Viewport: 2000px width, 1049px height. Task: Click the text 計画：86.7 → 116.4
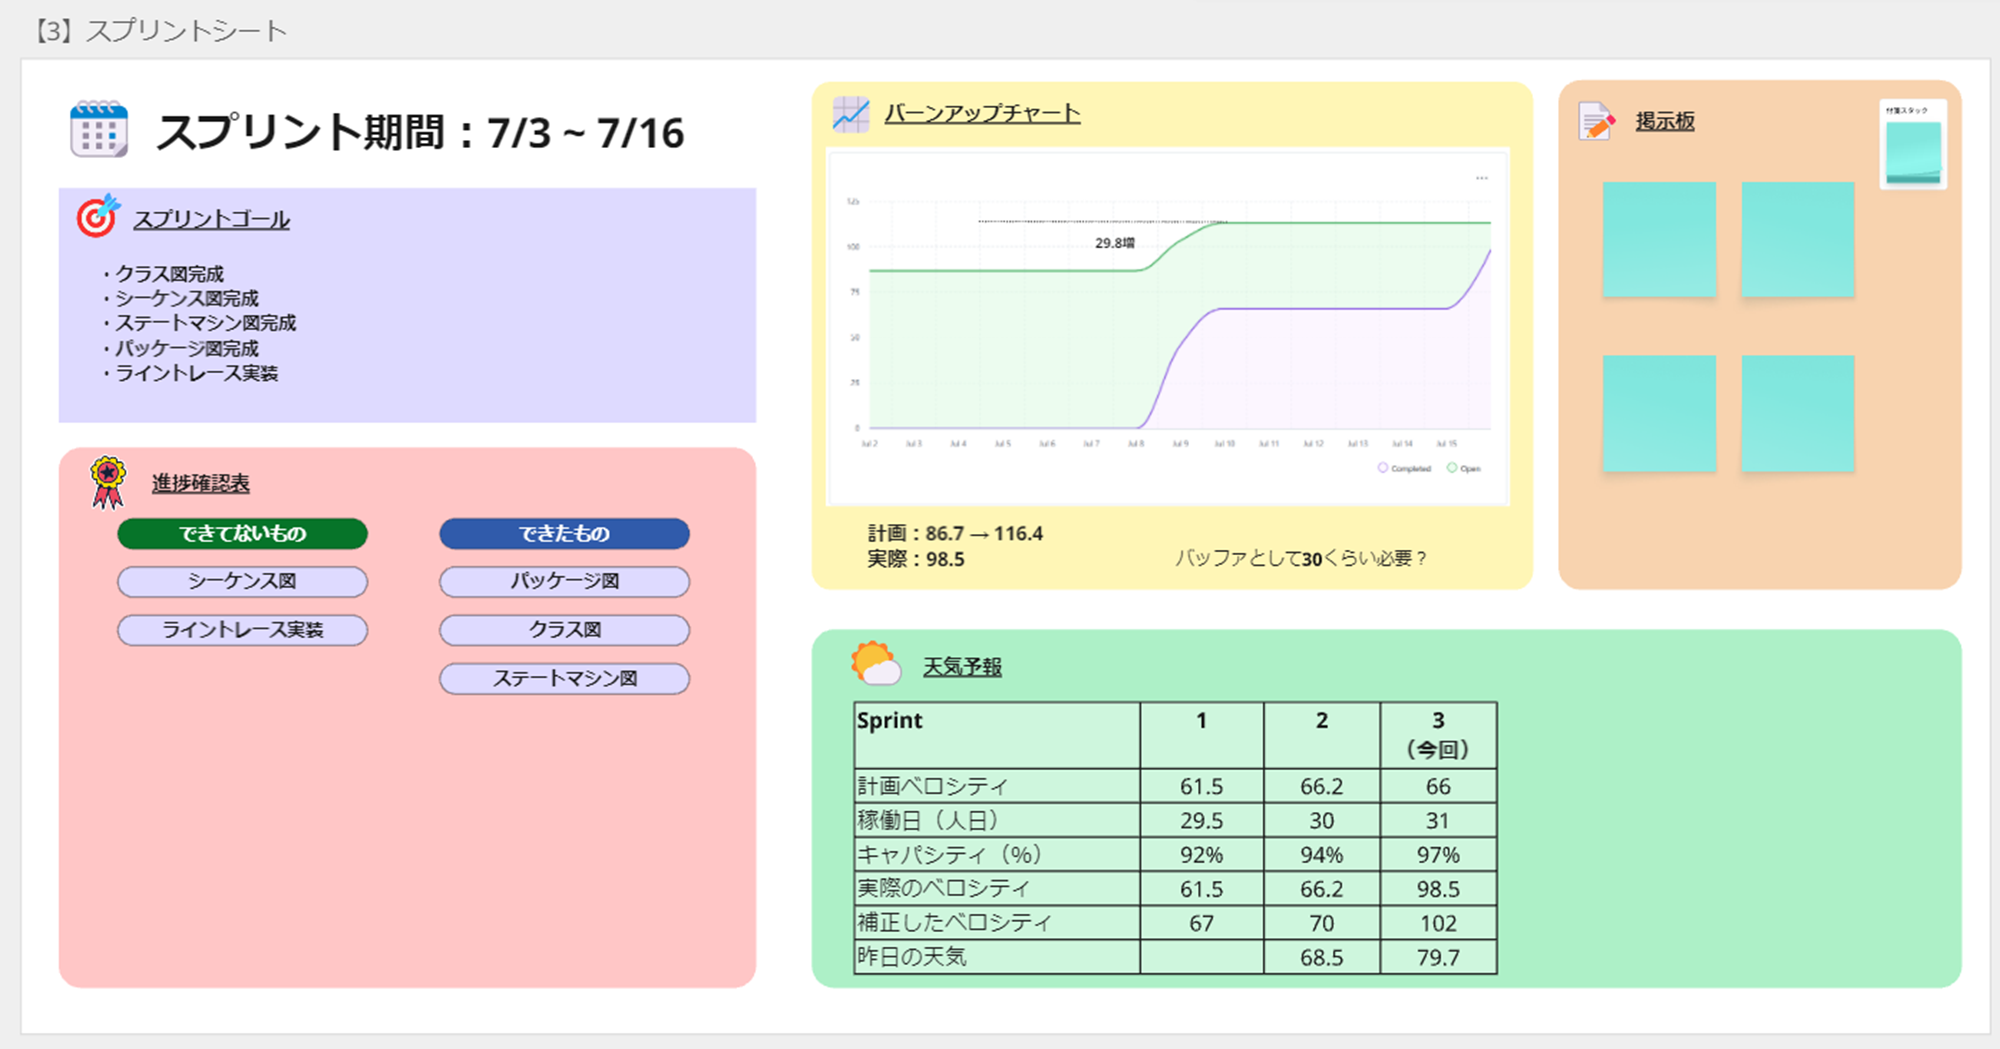pos(955,534)
